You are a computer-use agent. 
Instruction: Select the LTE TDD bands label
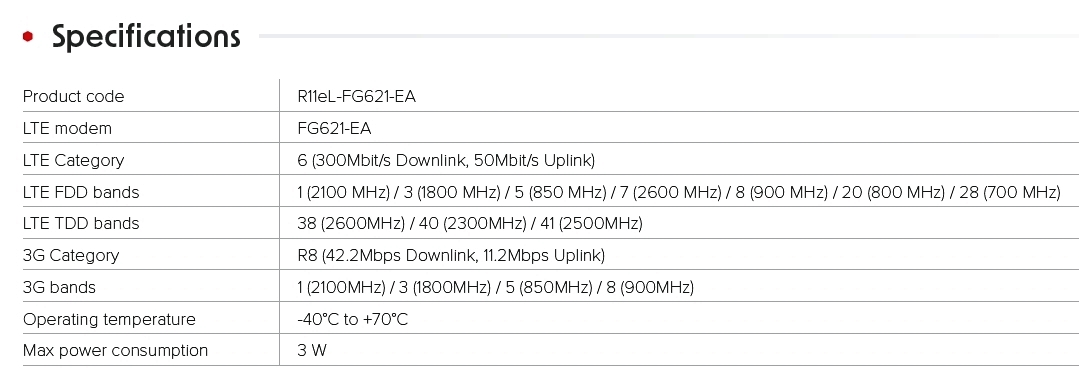click(81, 224)
